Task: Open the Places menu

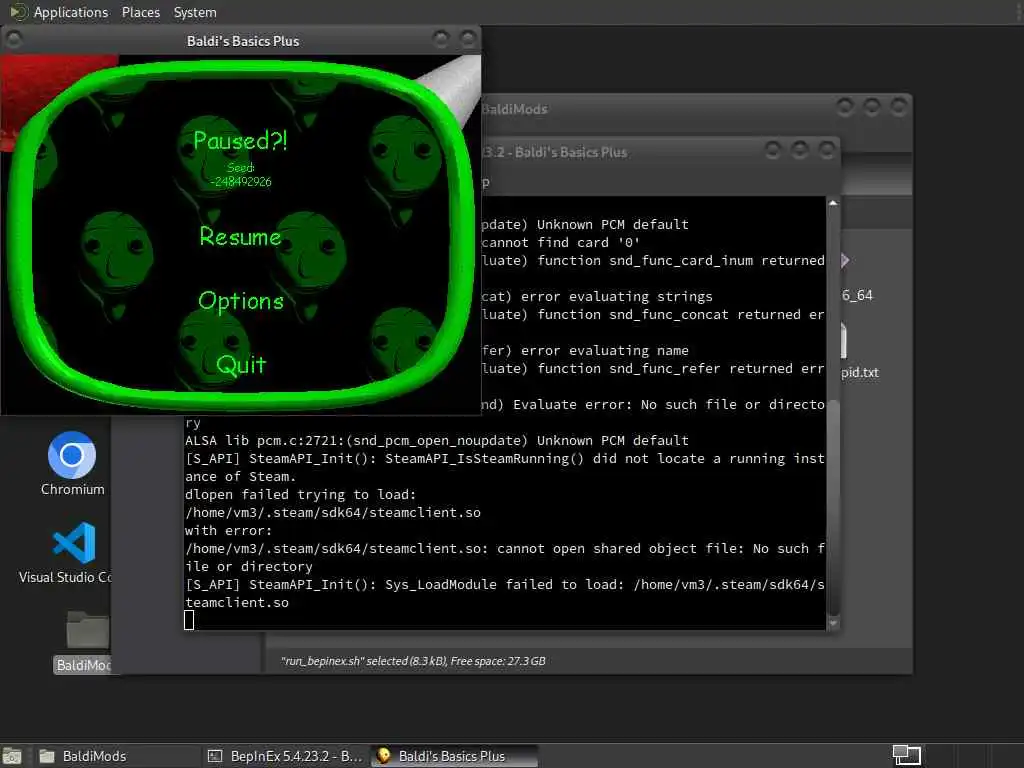Action: [x=140, y=12]
